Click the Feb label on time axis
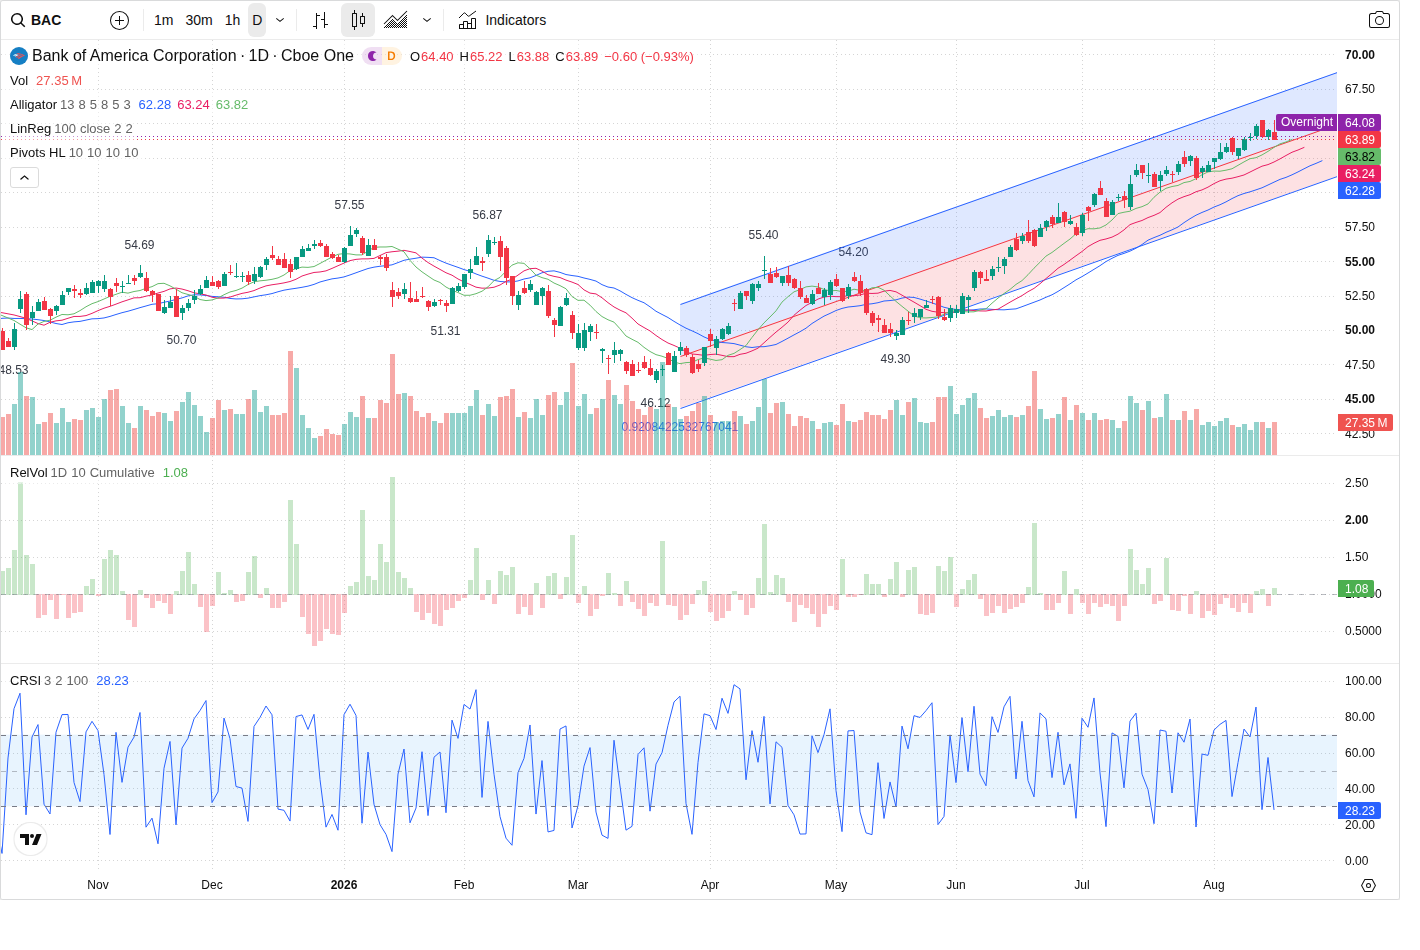The image size is (1420, 950). [x=464, y=885]
